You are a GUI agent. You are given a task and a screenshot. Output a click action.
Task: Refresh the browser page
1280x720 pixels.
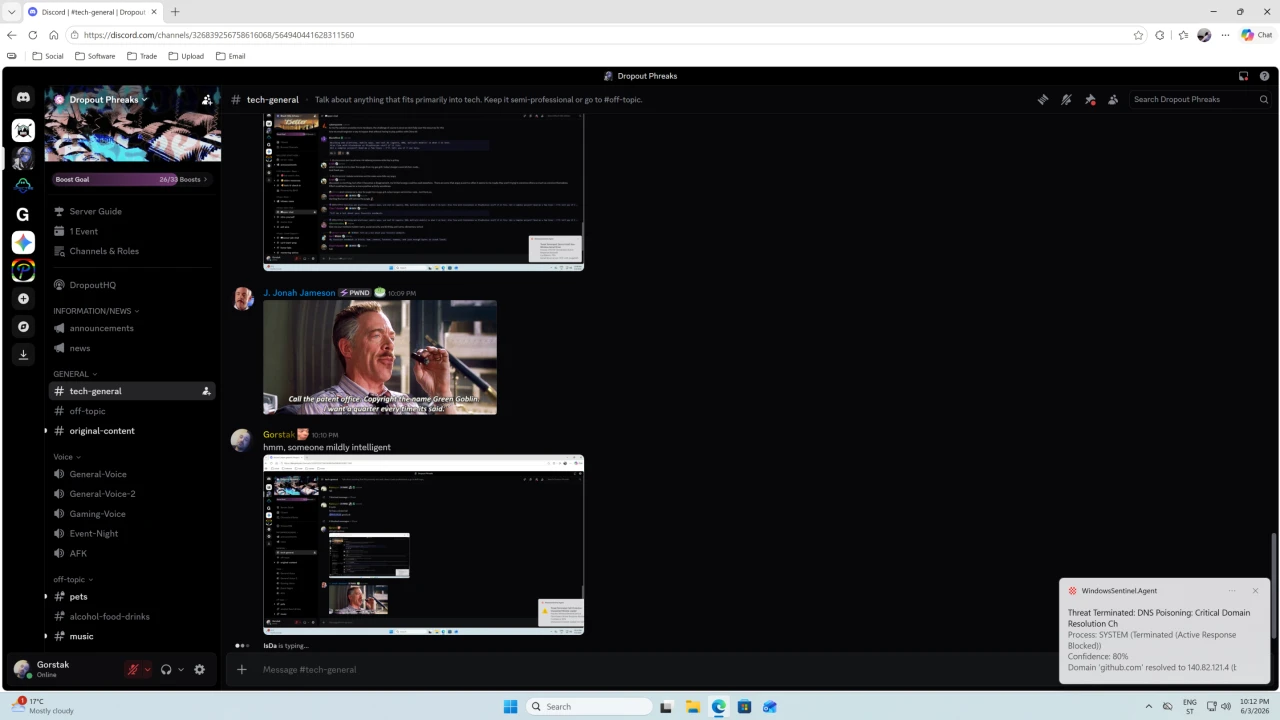pos(33,35)
